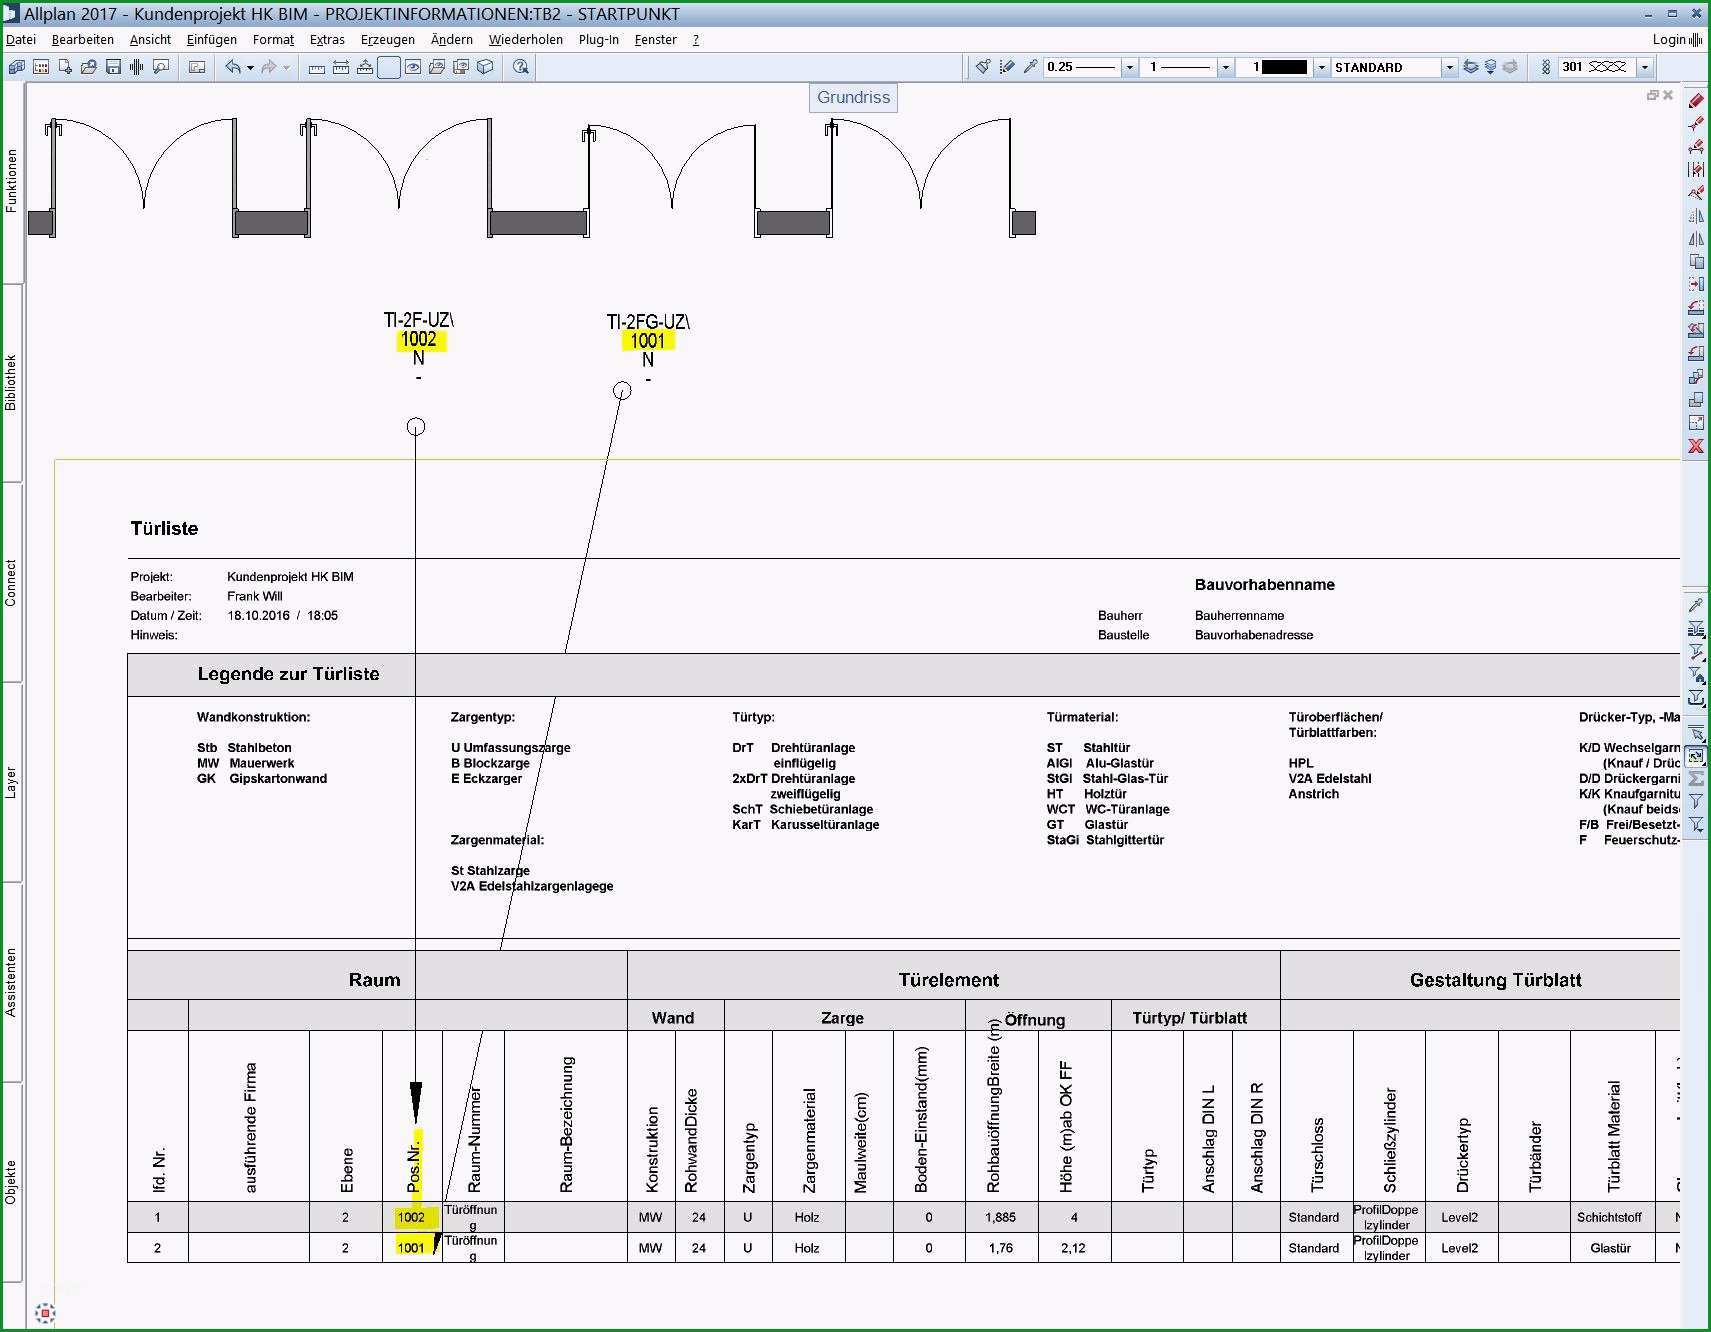This screenshot has width=1711, height=1332.
Task: Click the chain link icon
Action: (1545, 67)
